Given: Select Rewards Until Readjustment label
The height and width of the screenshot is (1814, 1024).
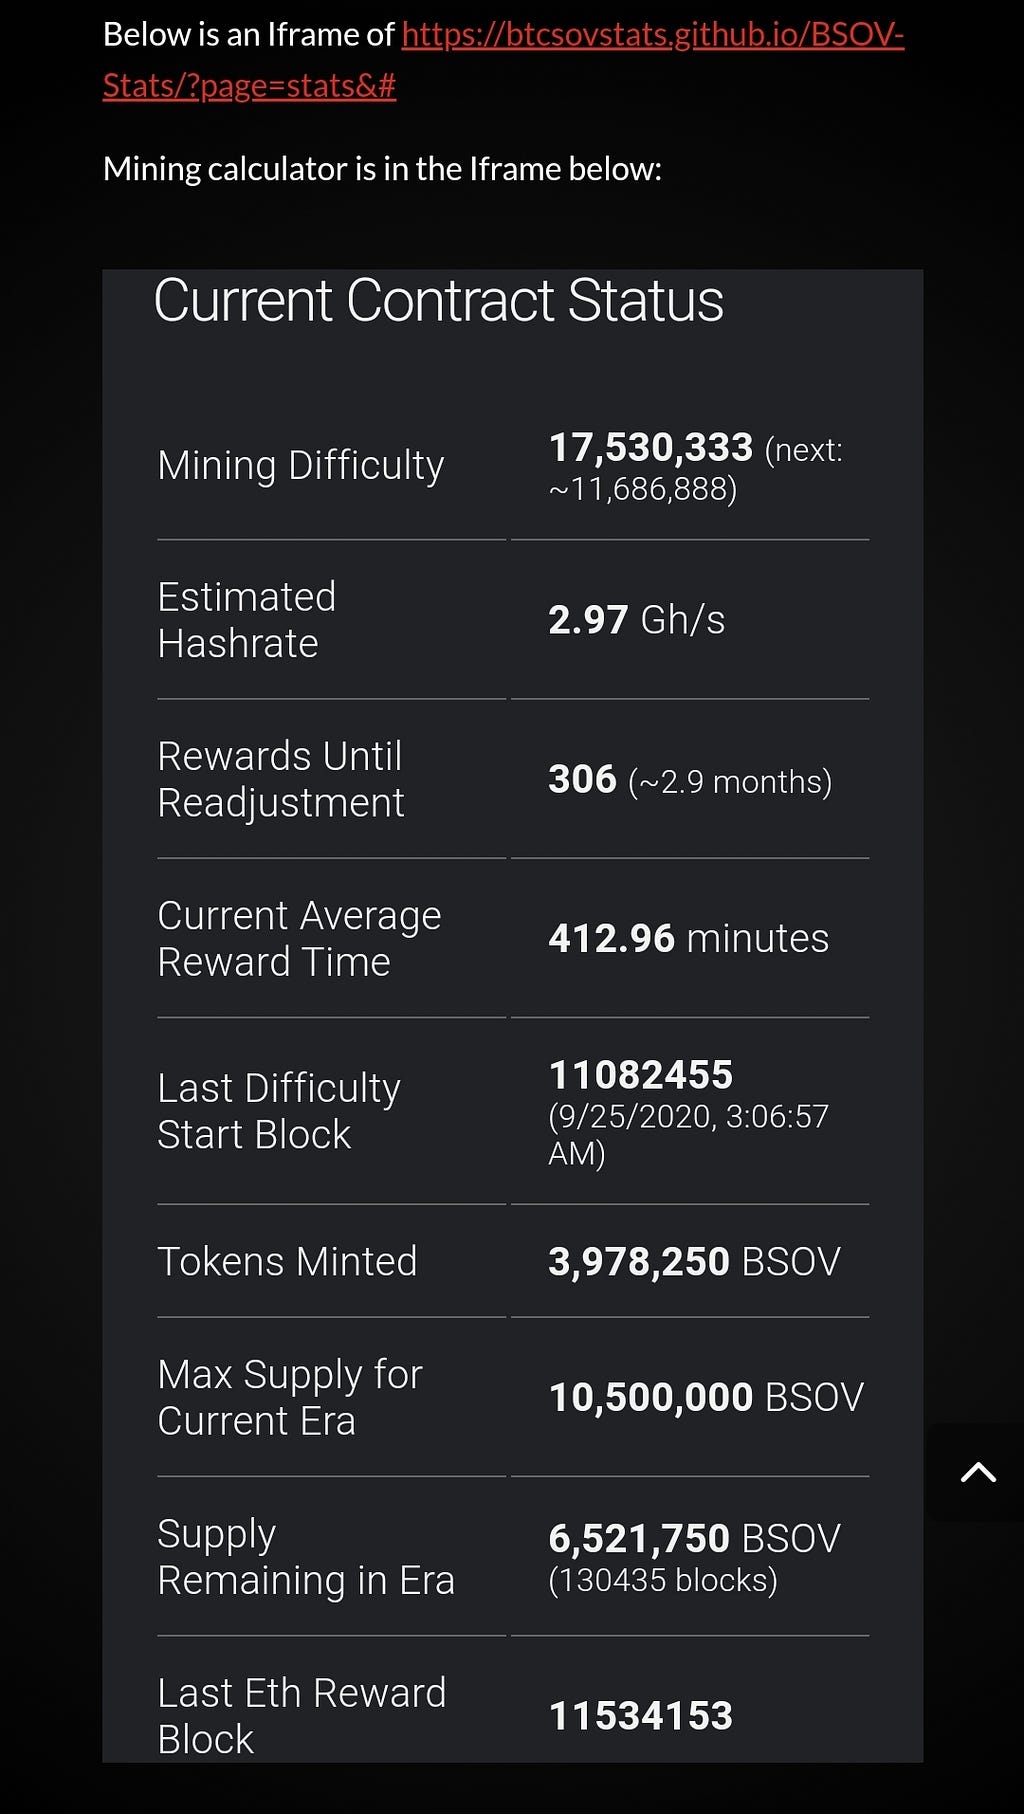Looking at the screenshot, I should (281, 779).
